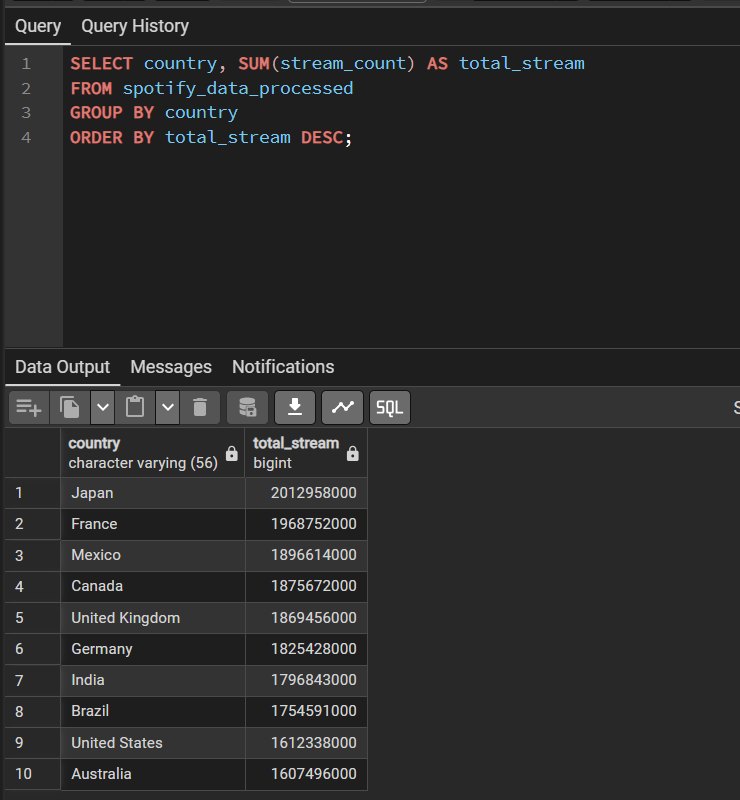Viewport: 740px width, 800px height.
Task: Click SELECT keyword in query line 1
Action: point(101,64)
